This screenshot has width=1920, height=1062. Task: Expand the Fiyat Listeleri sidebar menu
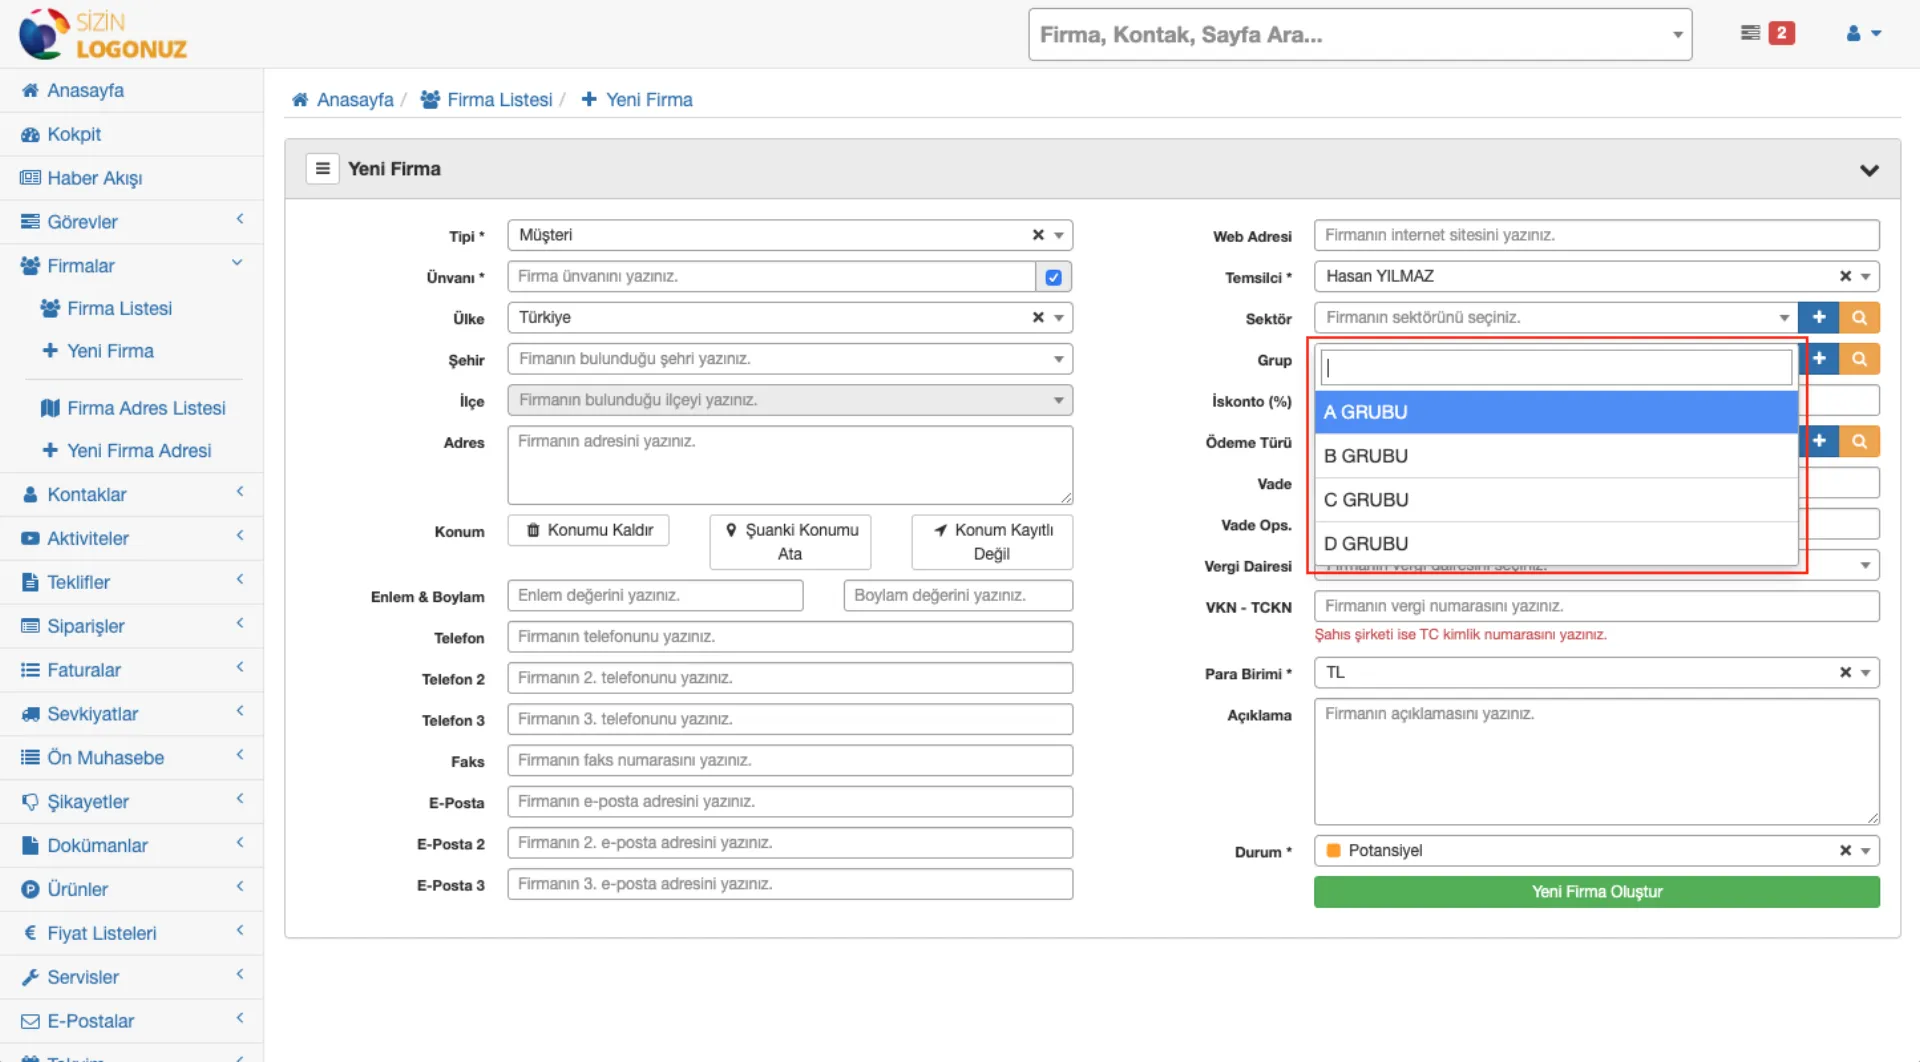click(131, 934)
